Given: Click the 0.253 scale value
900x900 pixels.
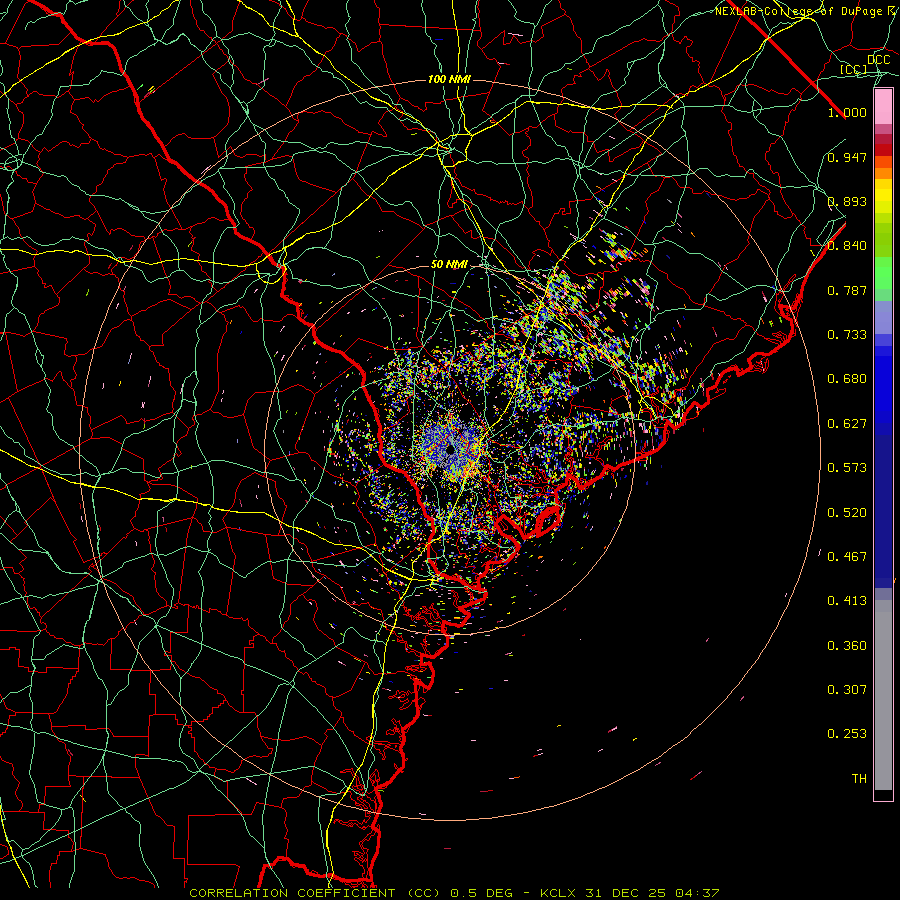Looking at the screenshot, I should (847, 734).
